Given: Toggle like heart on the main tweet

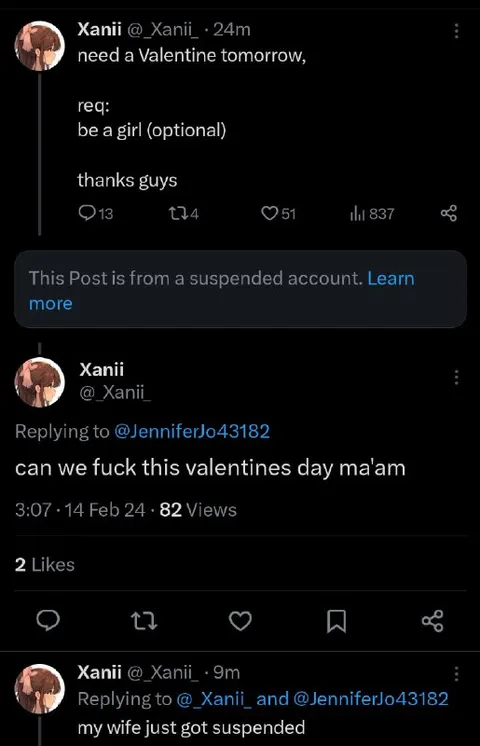Looking at the screenshot, I should [240, 621].
